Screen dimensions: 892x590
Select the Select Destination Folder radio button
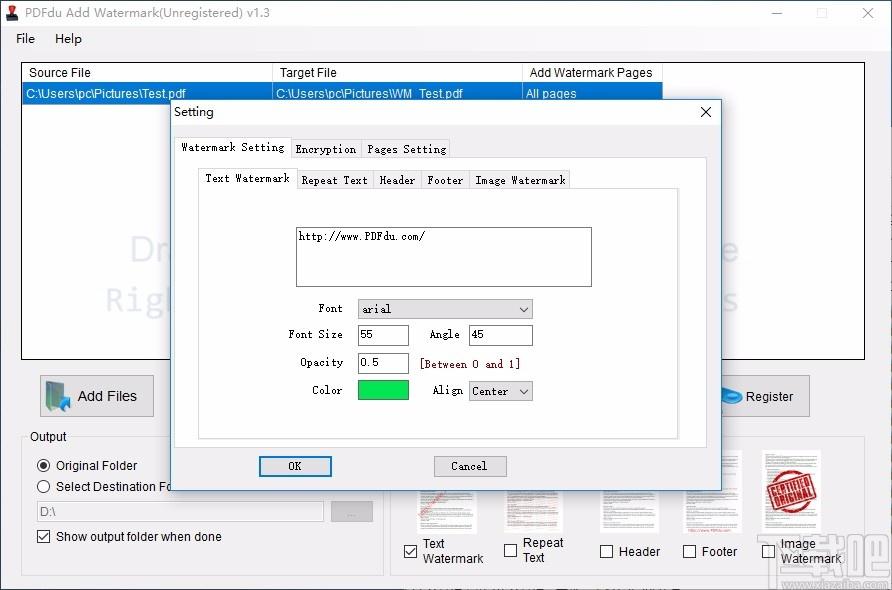point(43,486)
